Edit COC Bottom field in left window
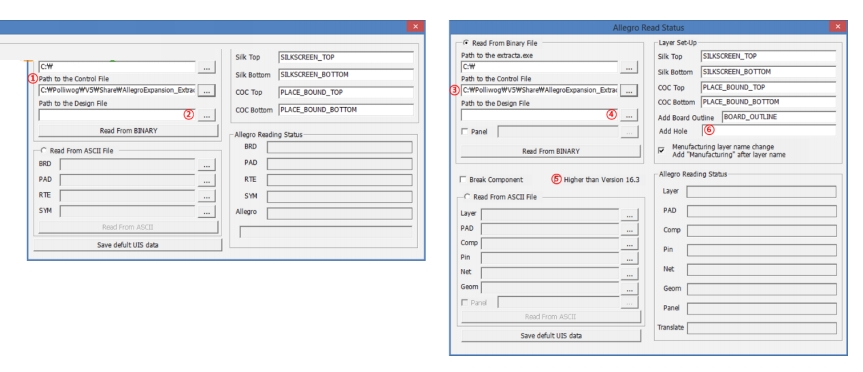 click(346, 110)
